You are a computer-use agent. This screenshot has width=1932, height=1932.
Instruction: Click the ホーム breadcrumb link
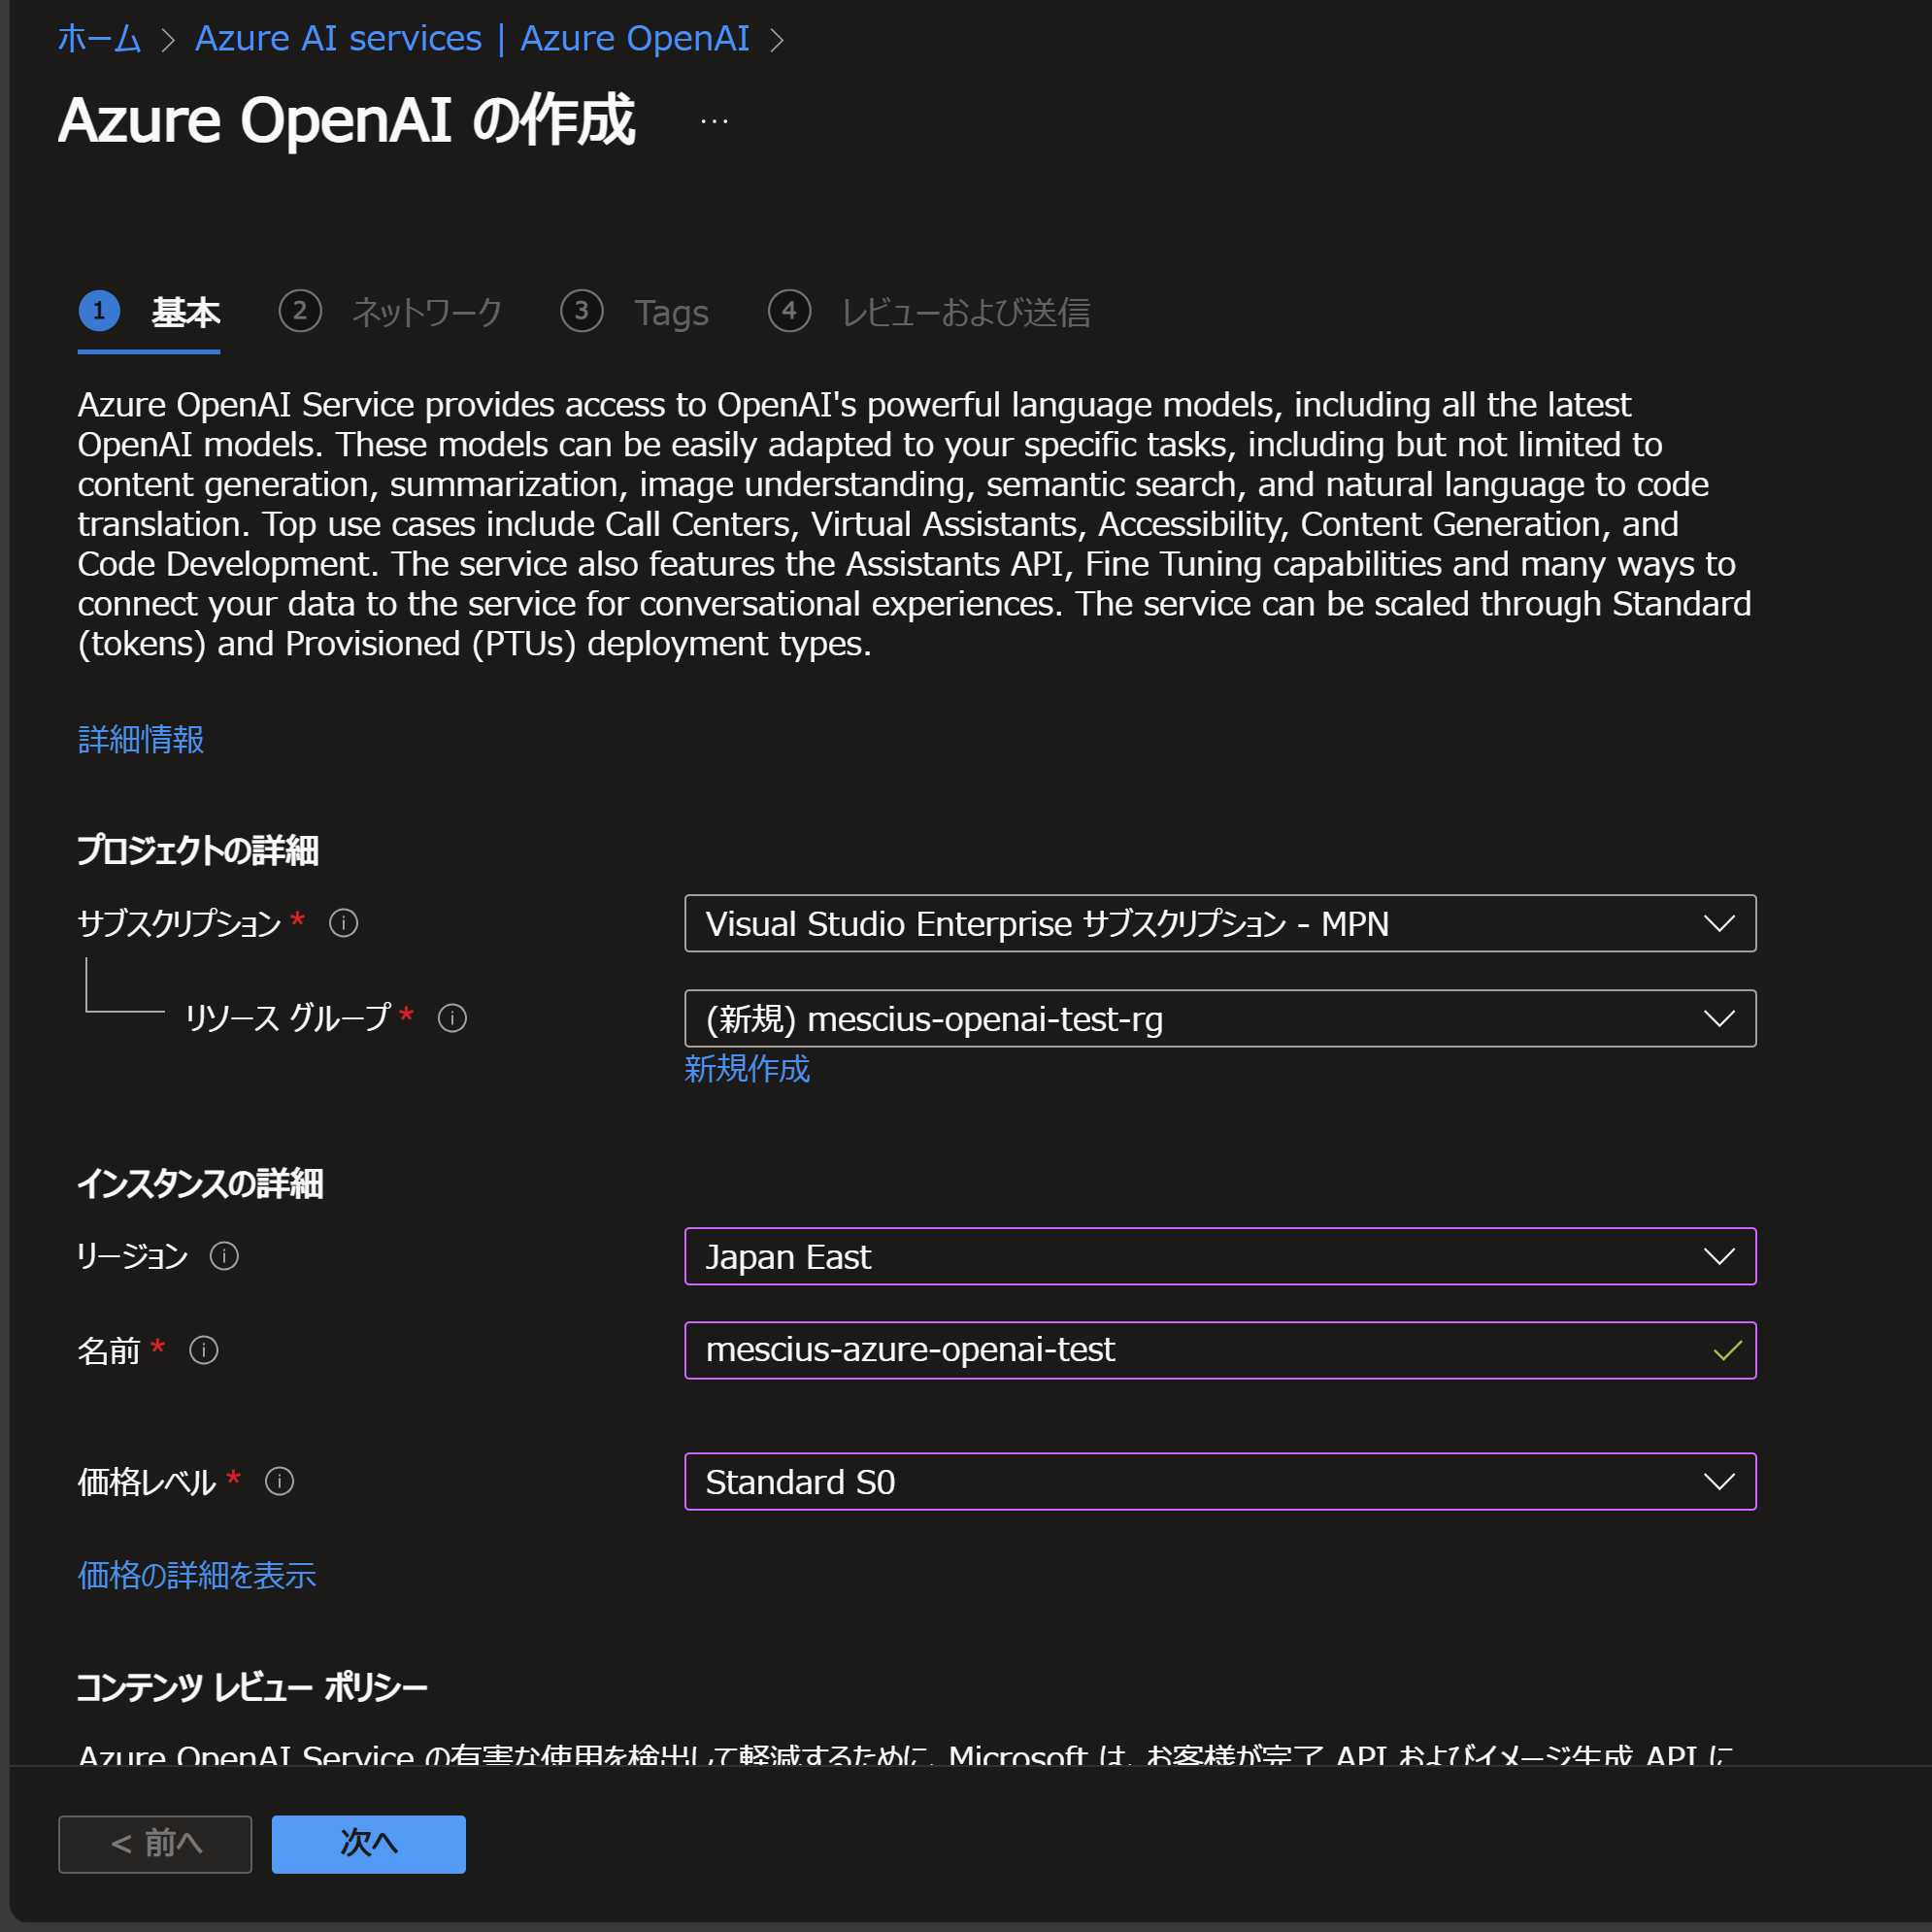(x=100, y=38)
